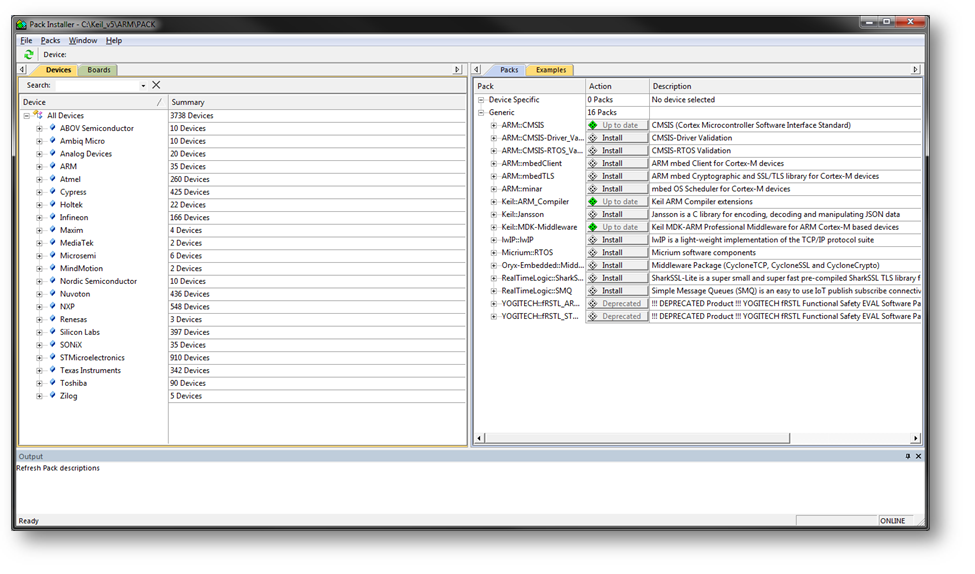Click the vendor icon beside Renesas
The image size is (975, 574).
tap(52, 319)
